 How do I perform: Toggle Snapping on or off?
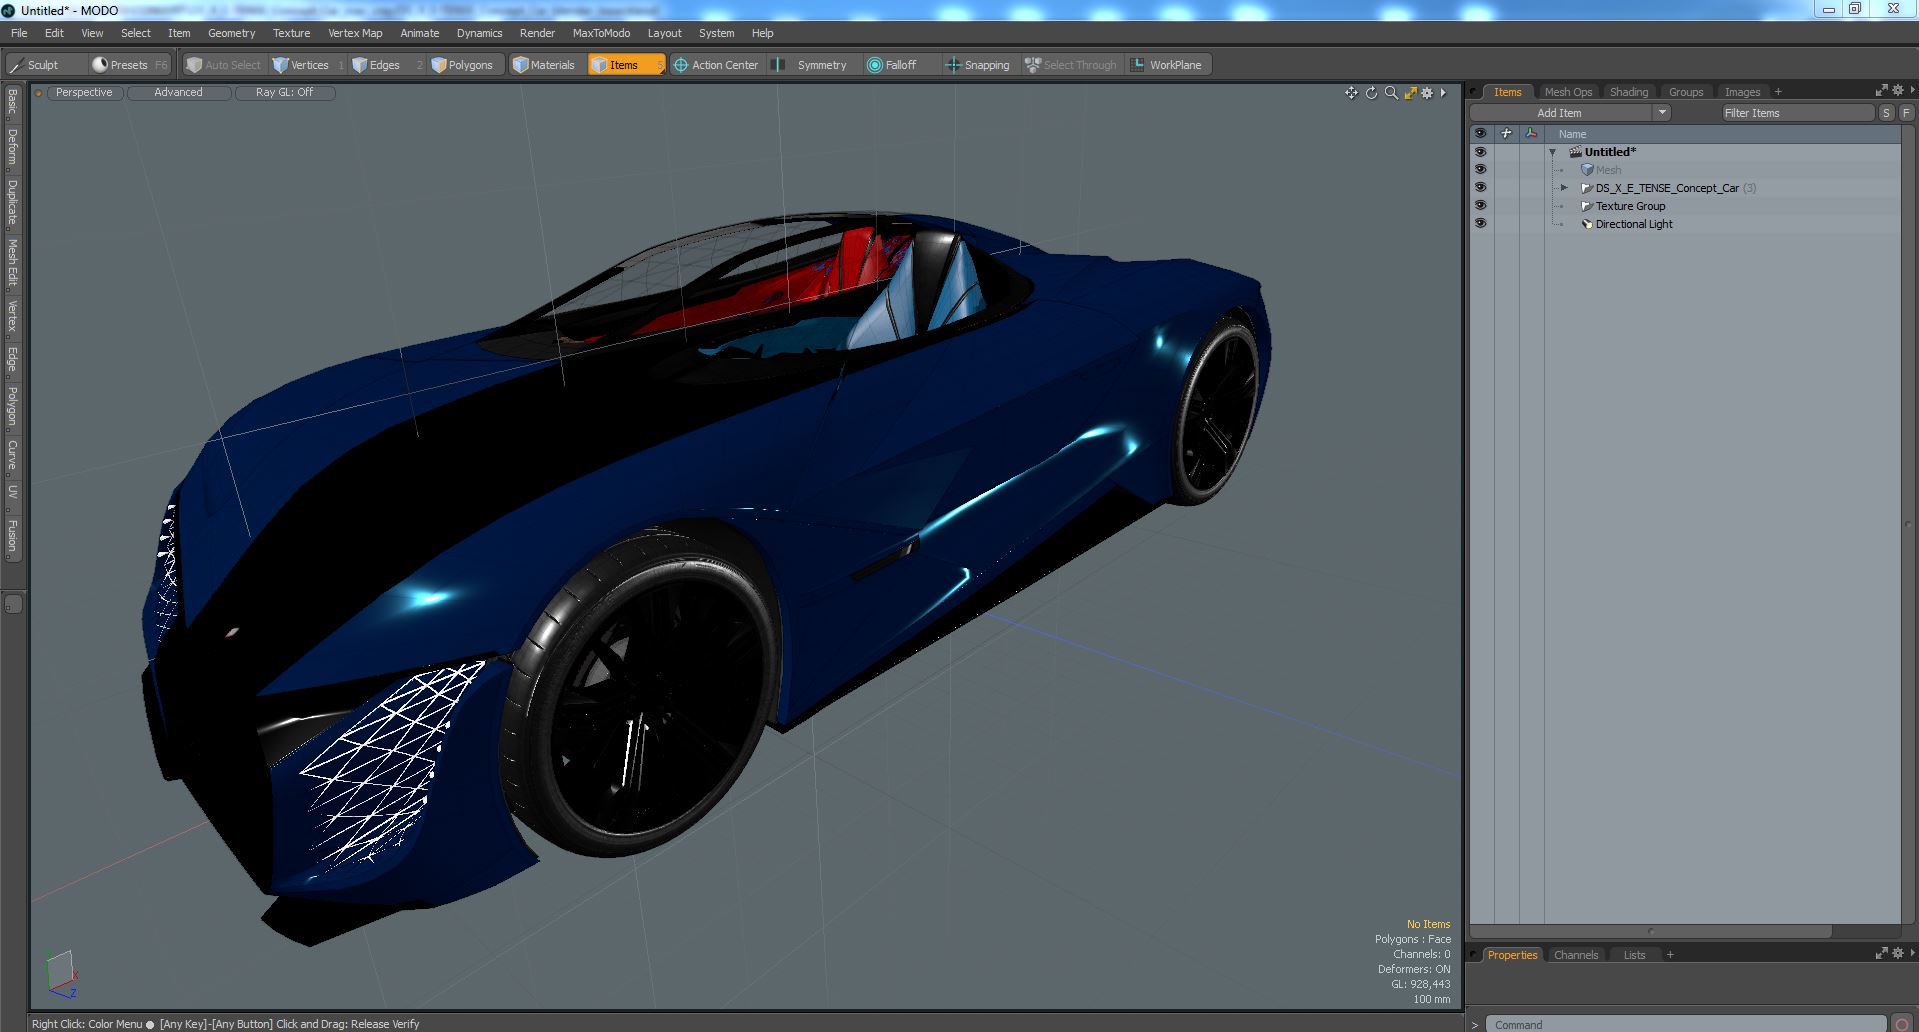[x=979, y=65]
